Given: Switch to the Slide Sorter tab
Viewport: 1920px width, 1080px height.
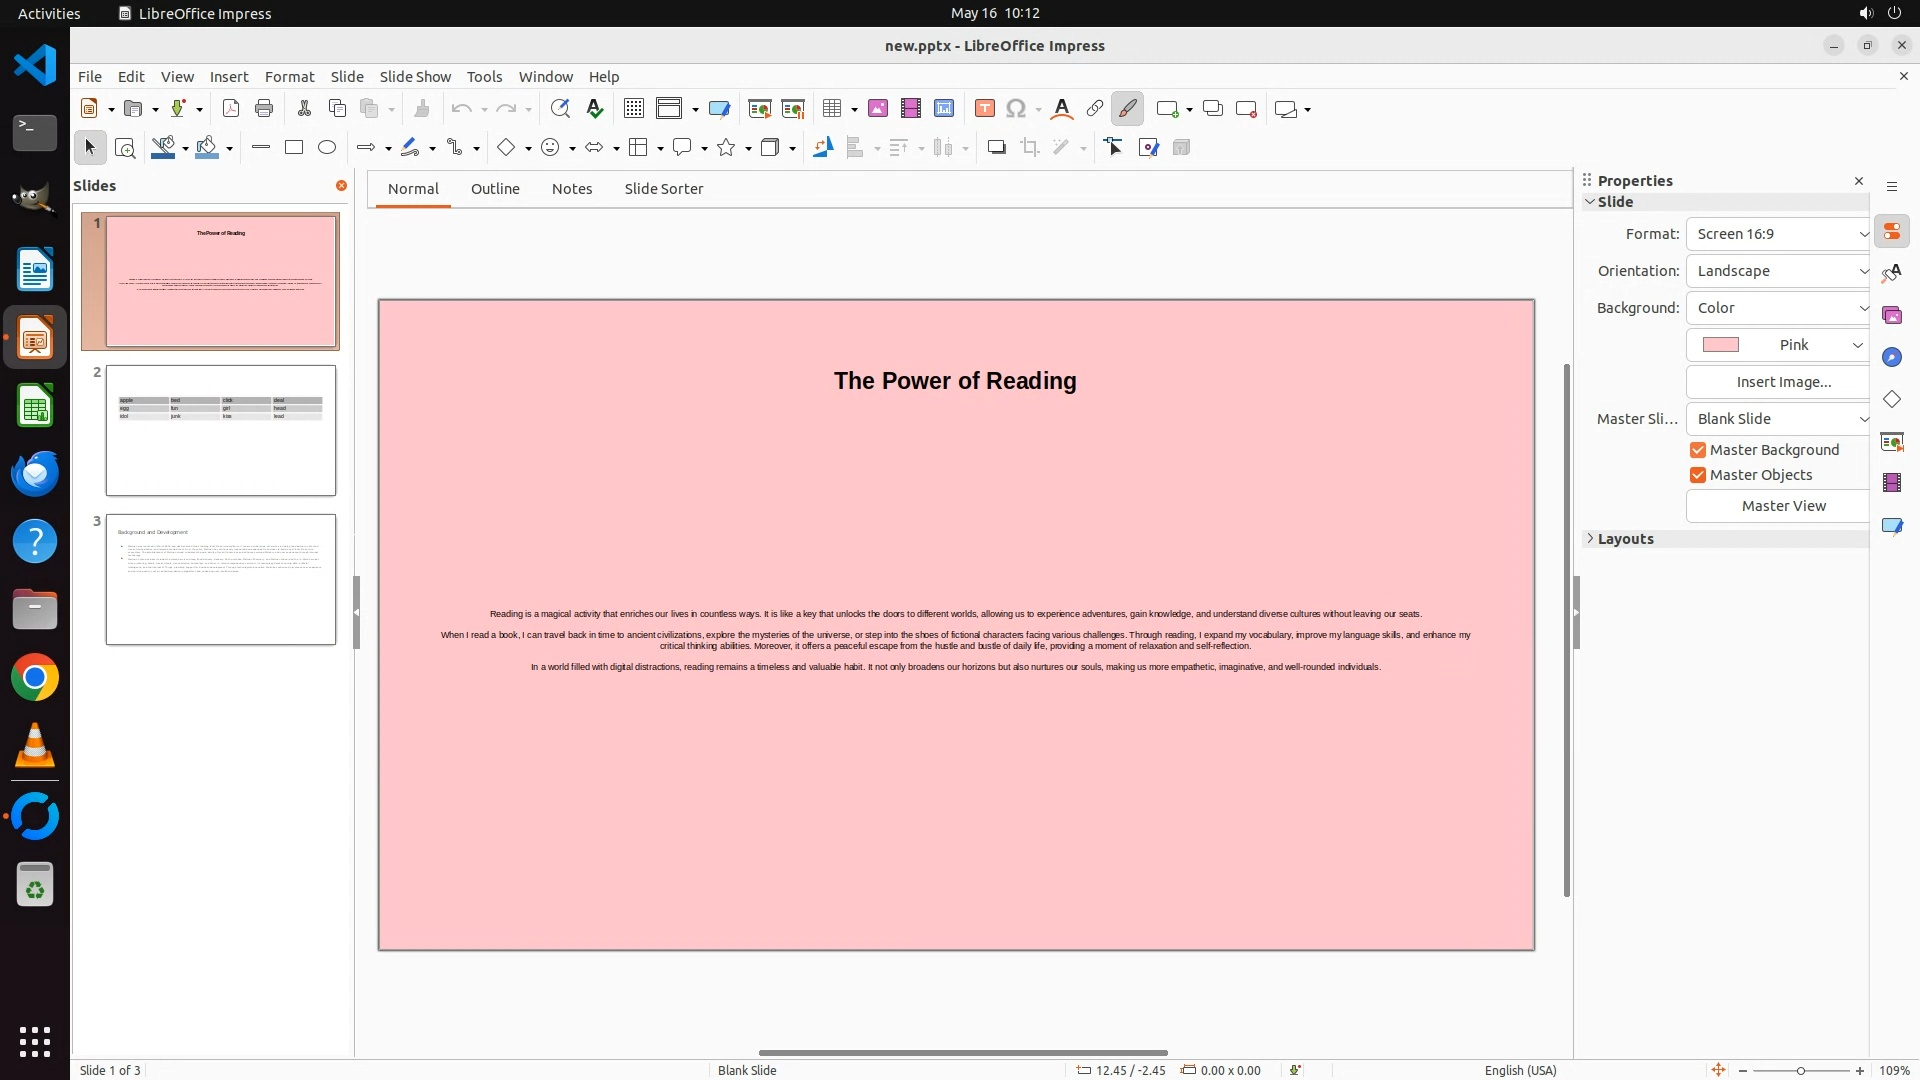Looking at the screenshot, I should tap(663, 189).
